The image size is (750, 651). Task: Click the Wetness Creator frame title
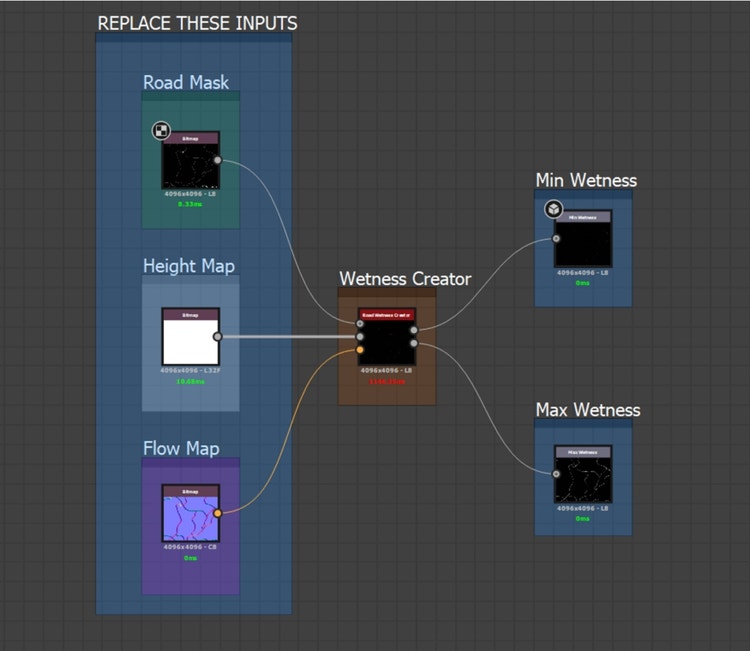pos(405,279)
